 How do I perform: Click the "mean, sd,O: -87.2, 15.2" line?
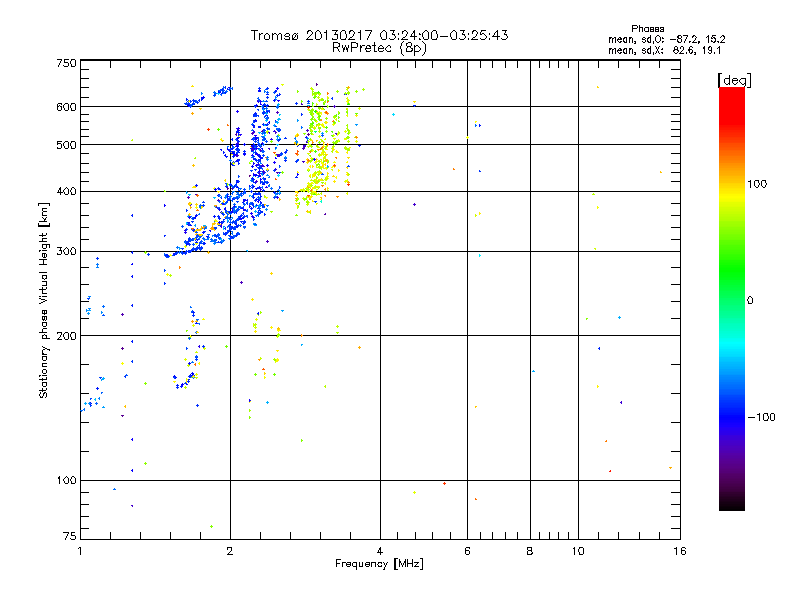(666, 39)
